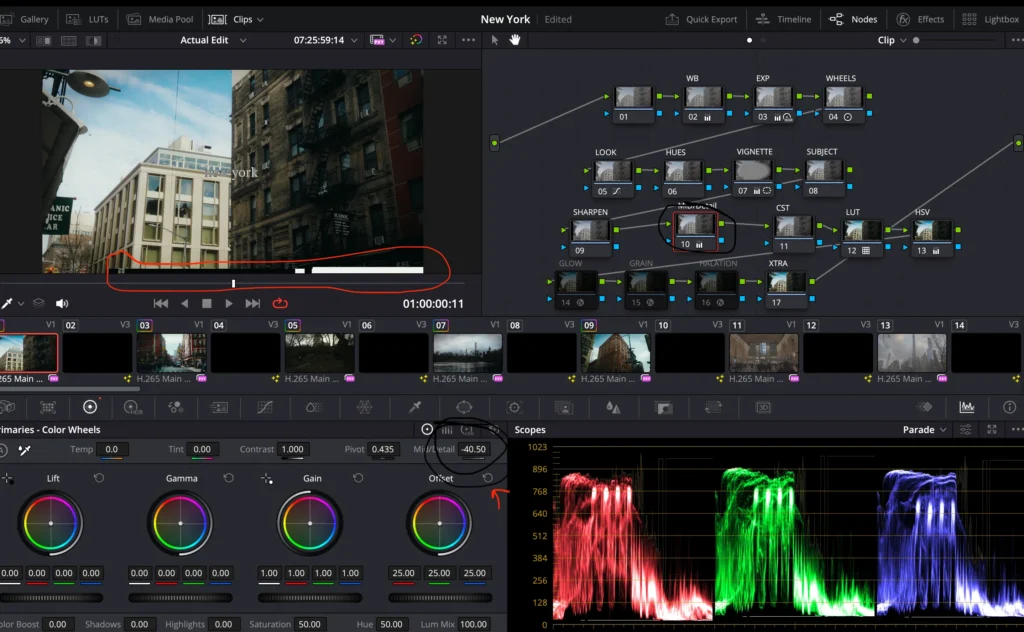Select the hand pan tool in node editor

pos(516,40)
